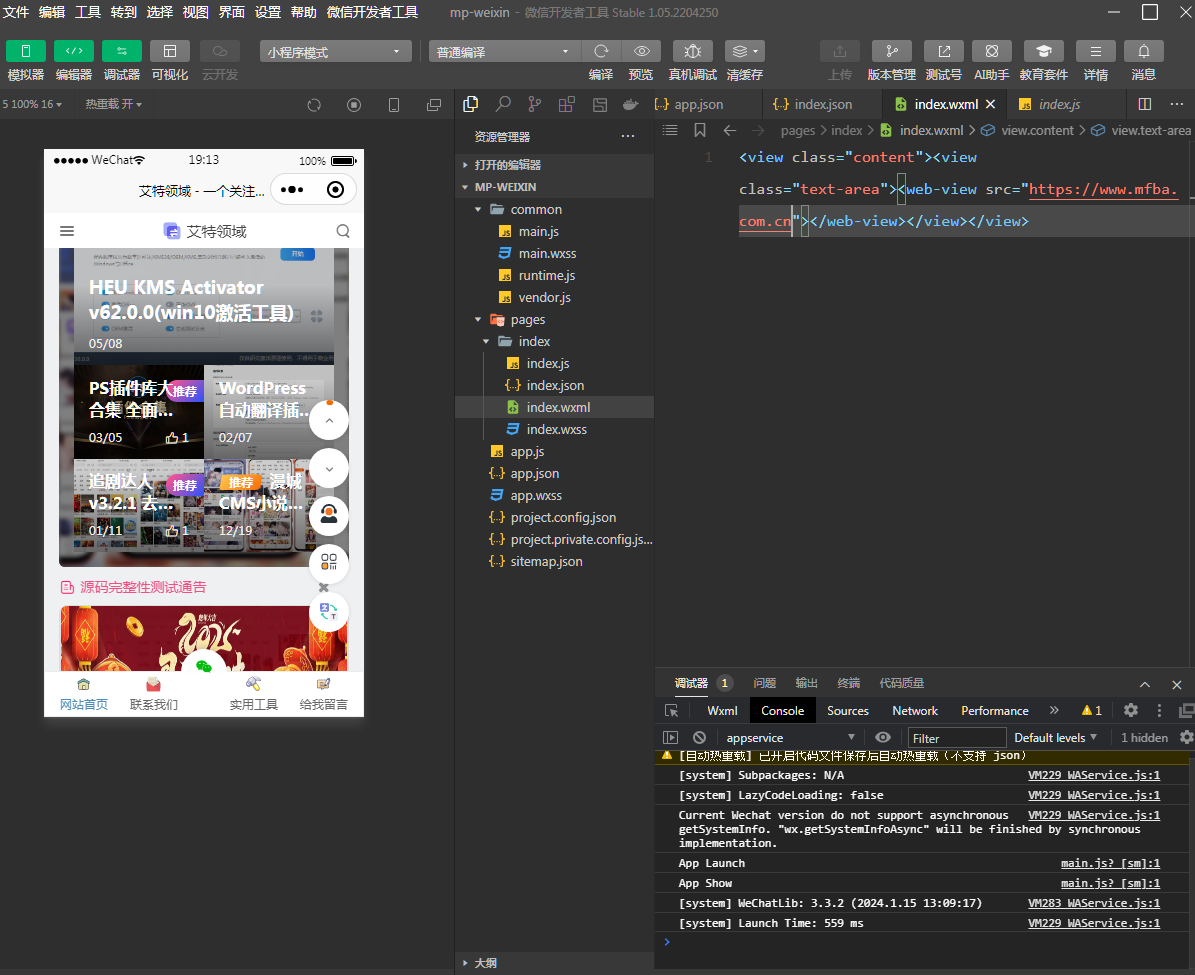This screenshot has width=1195, height=975.
Task: Toggle the simulator panel button
Action: tap(26, 51)
